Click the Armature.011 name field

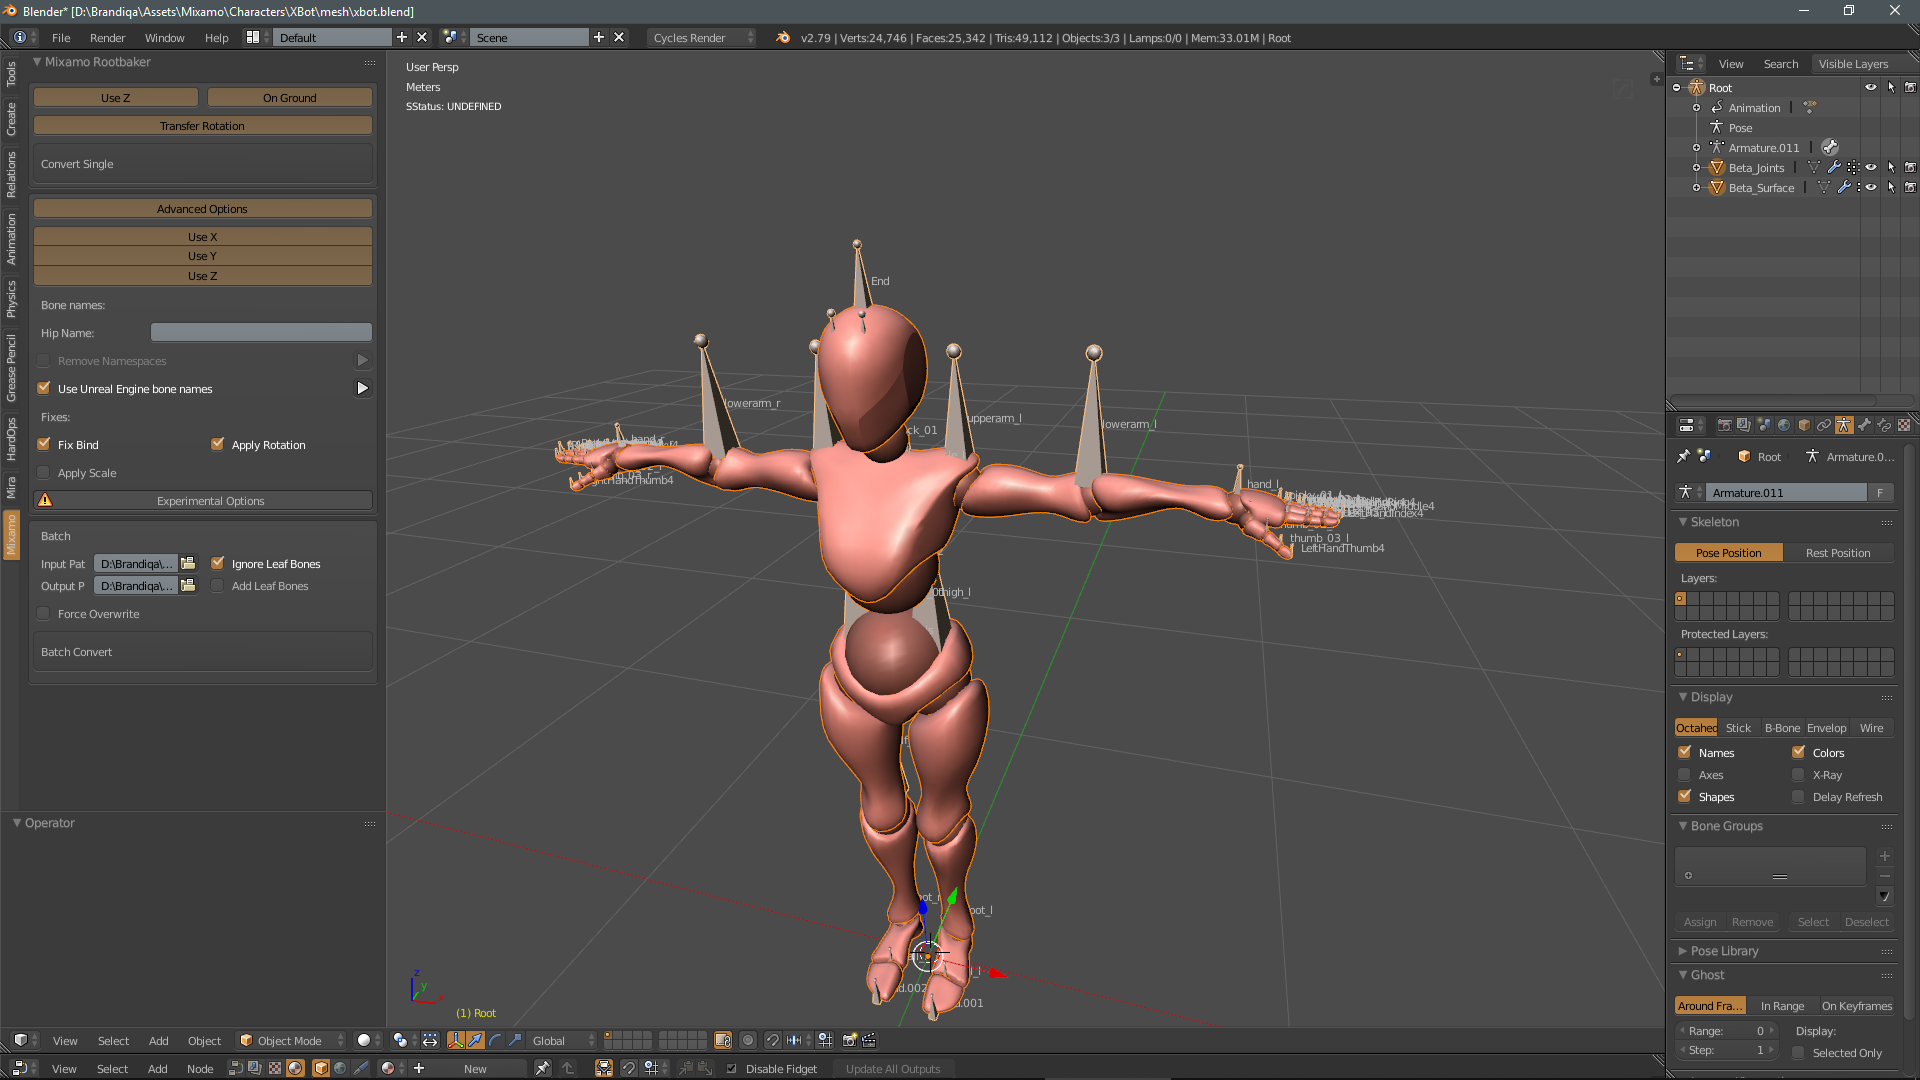pos(1786,493)
